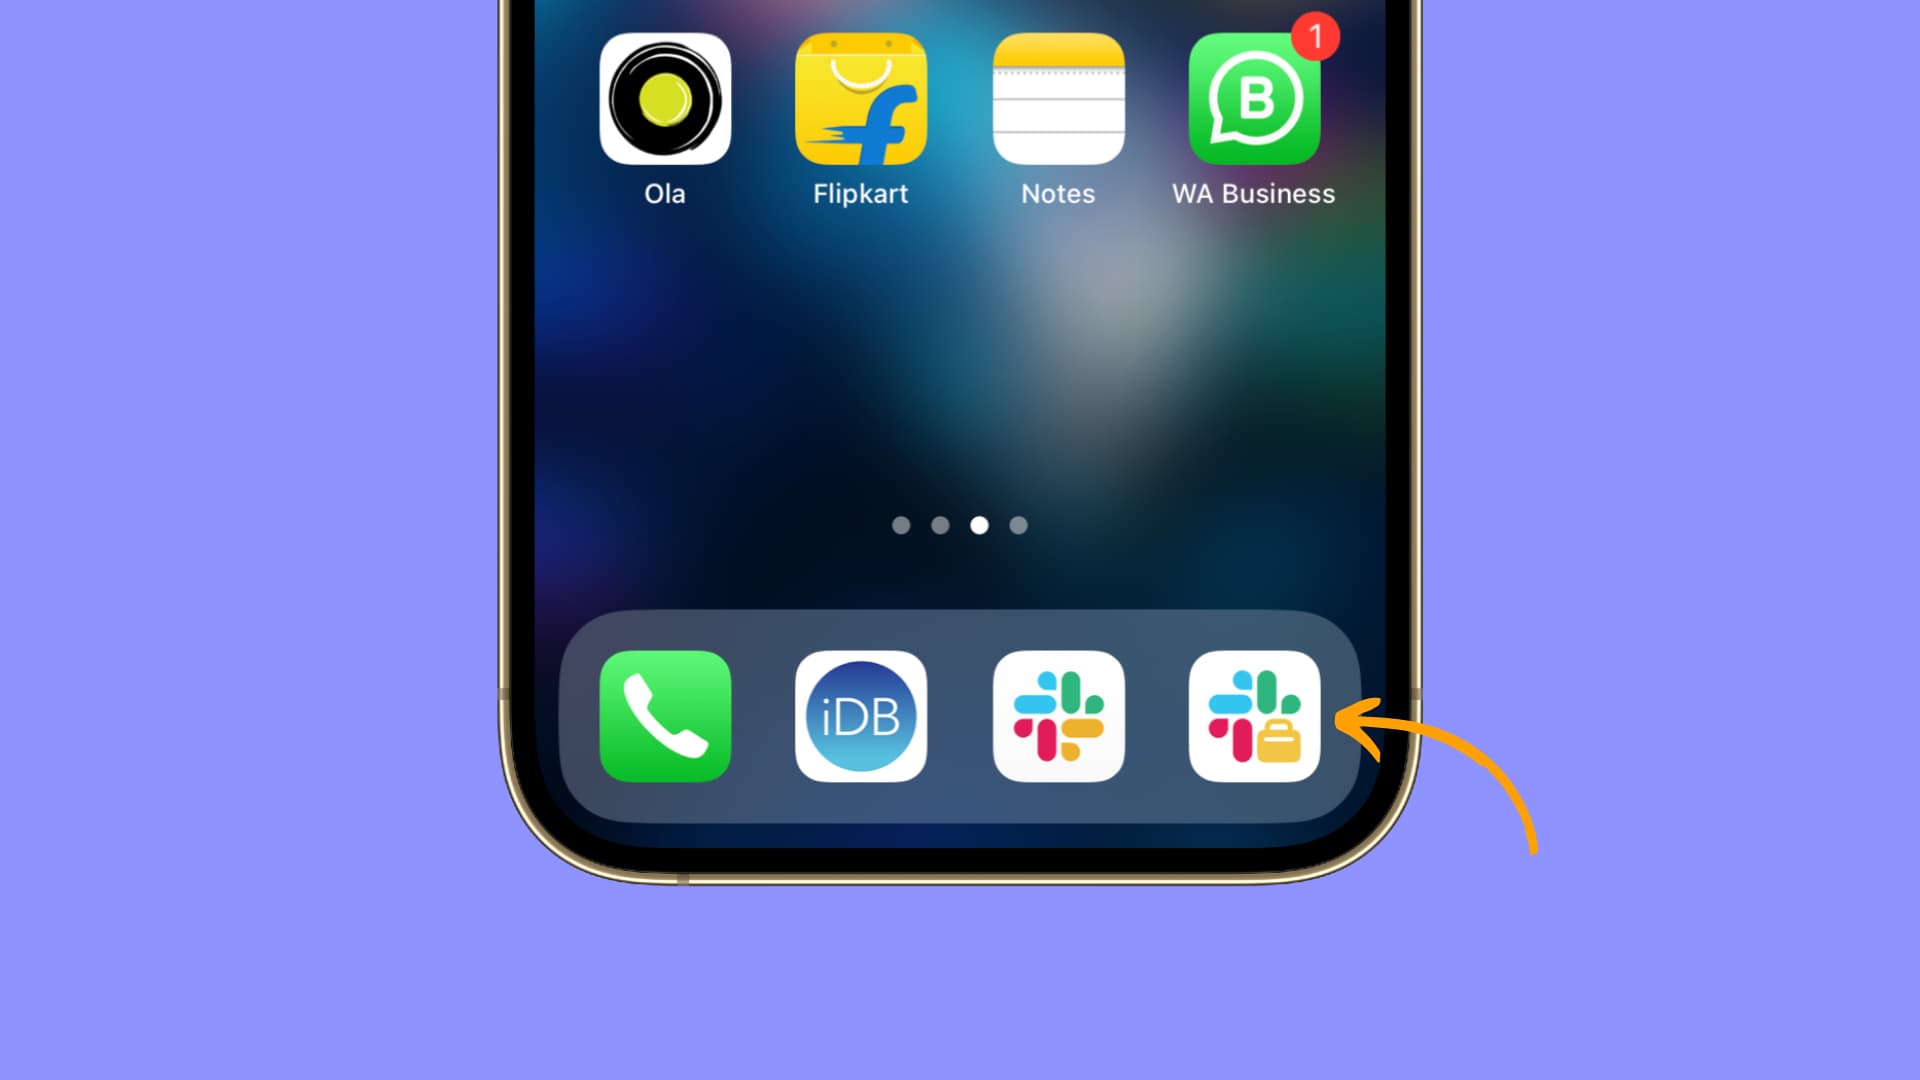Scroll through home screen pages
This screenshot has width=1920, height=1080.
959,525
